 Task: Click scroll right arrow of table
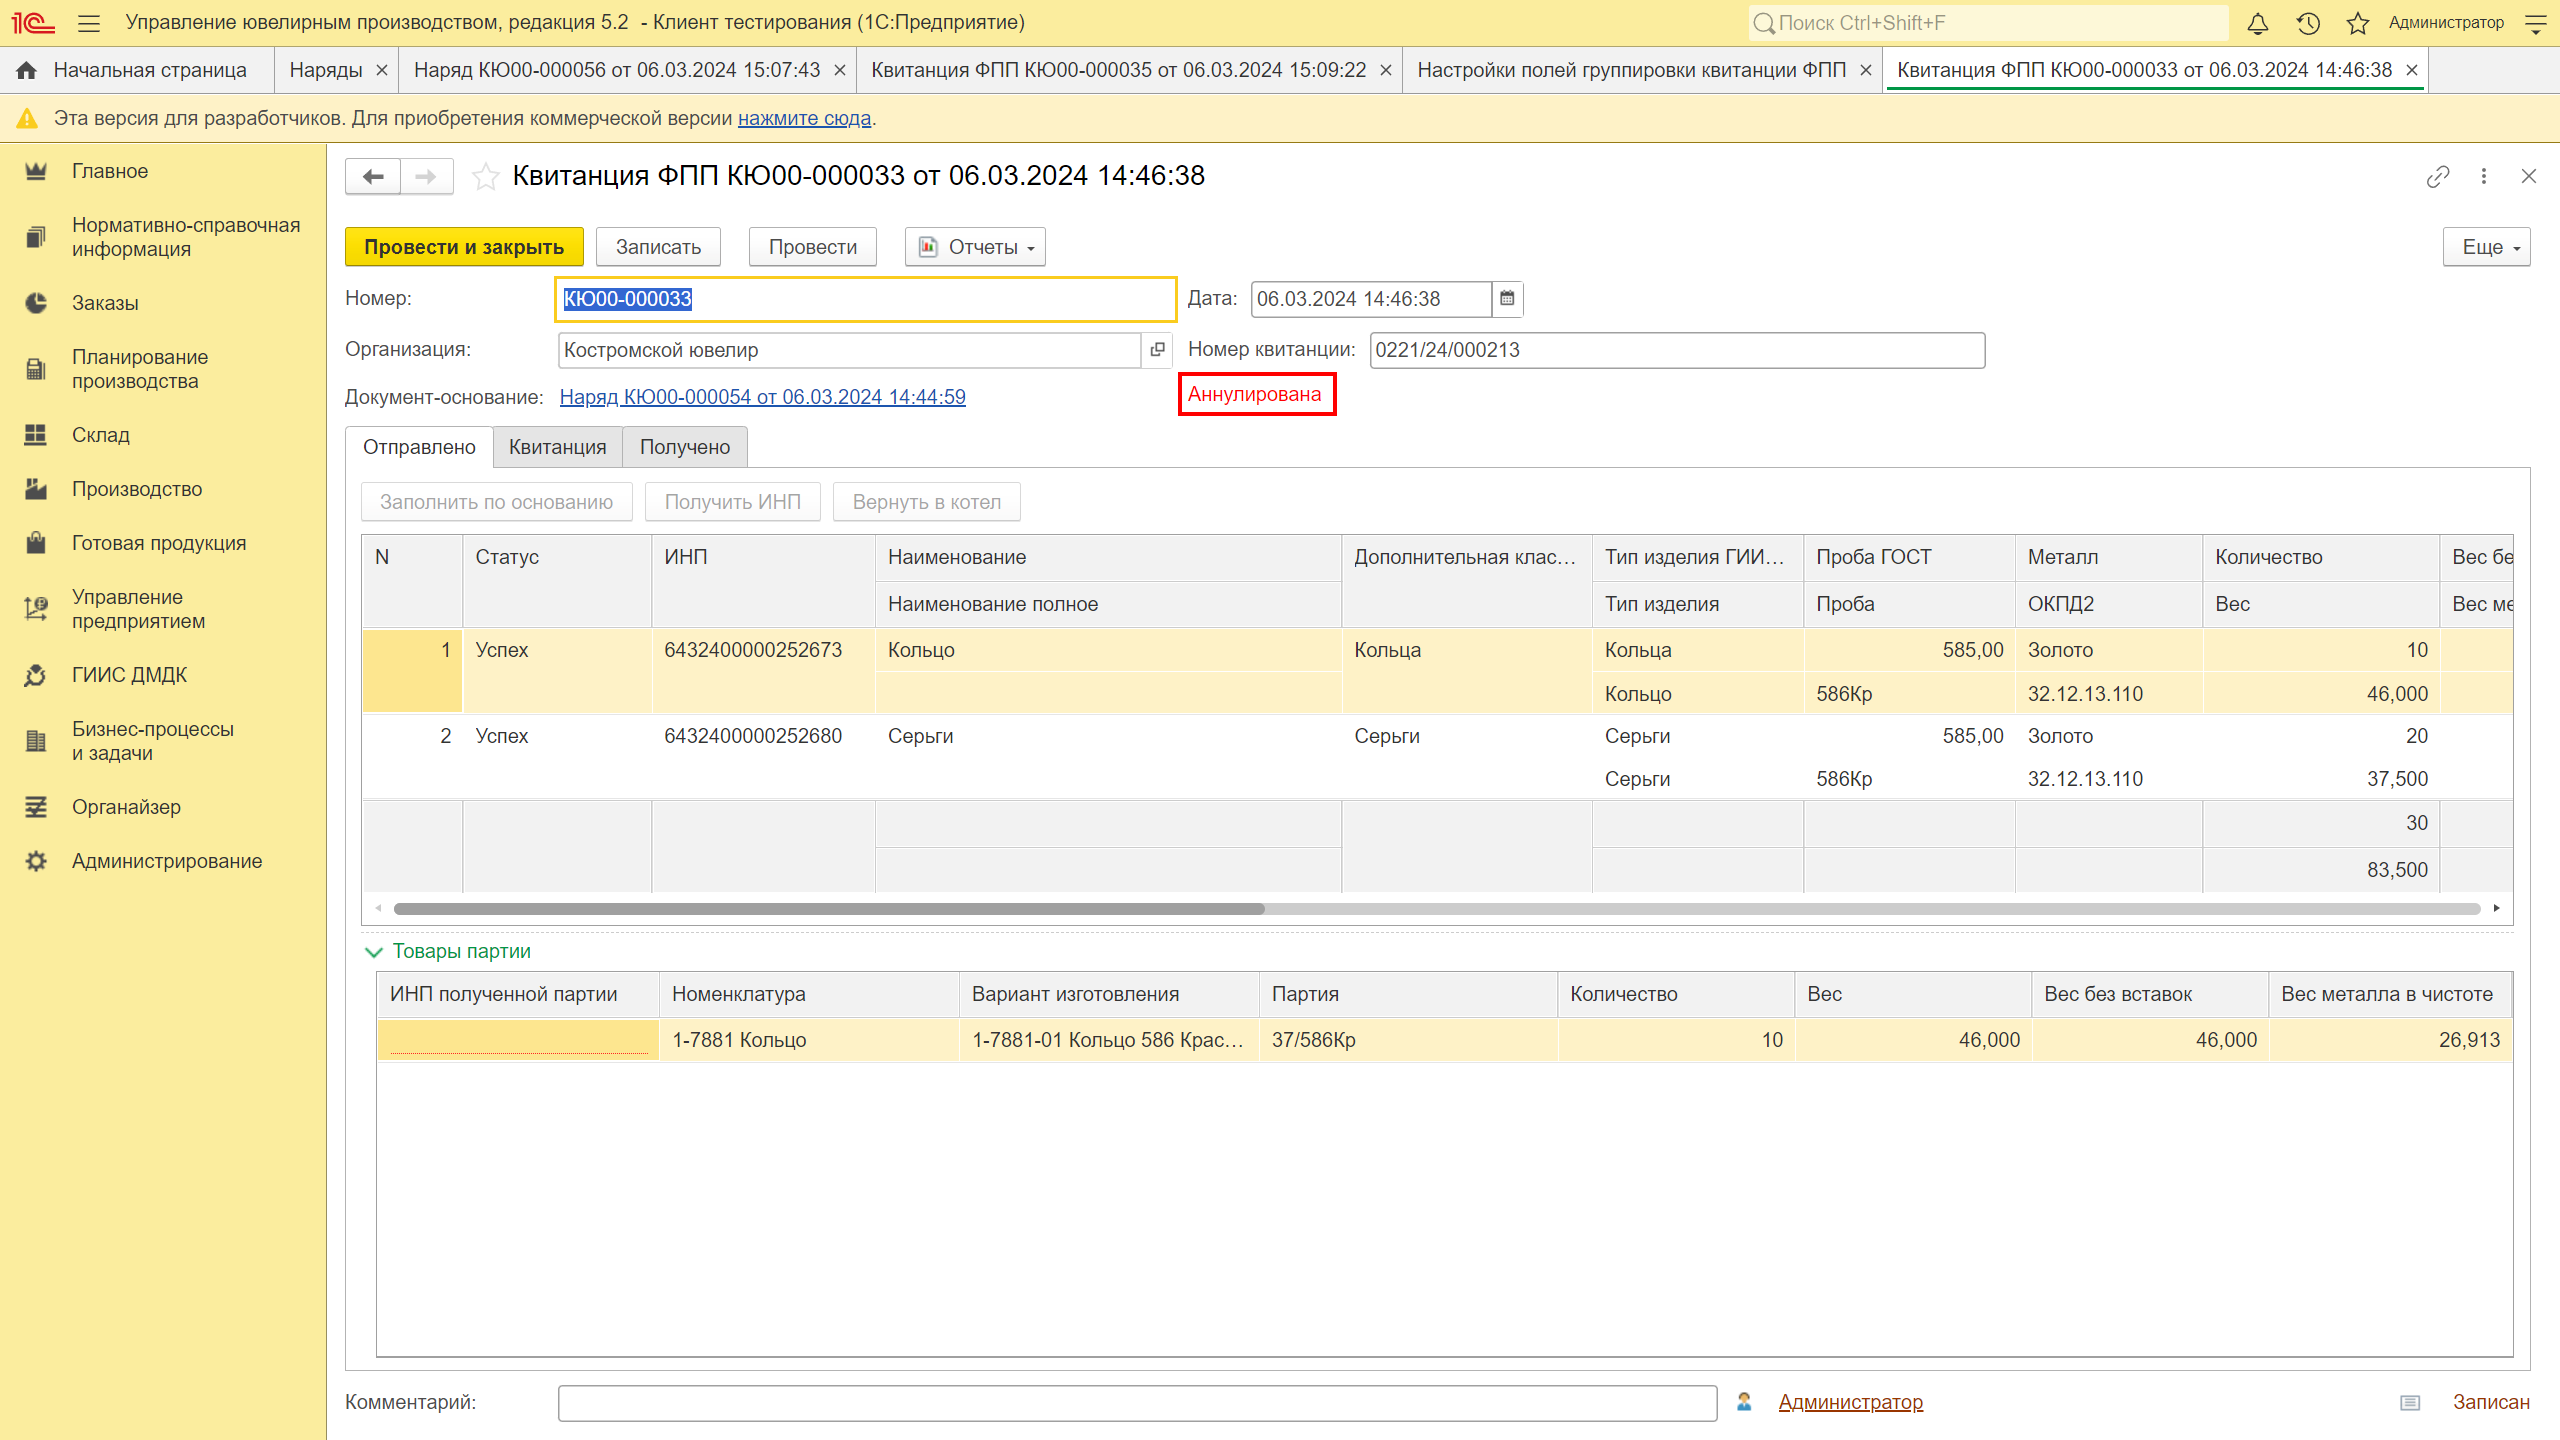click(2497, 909)
